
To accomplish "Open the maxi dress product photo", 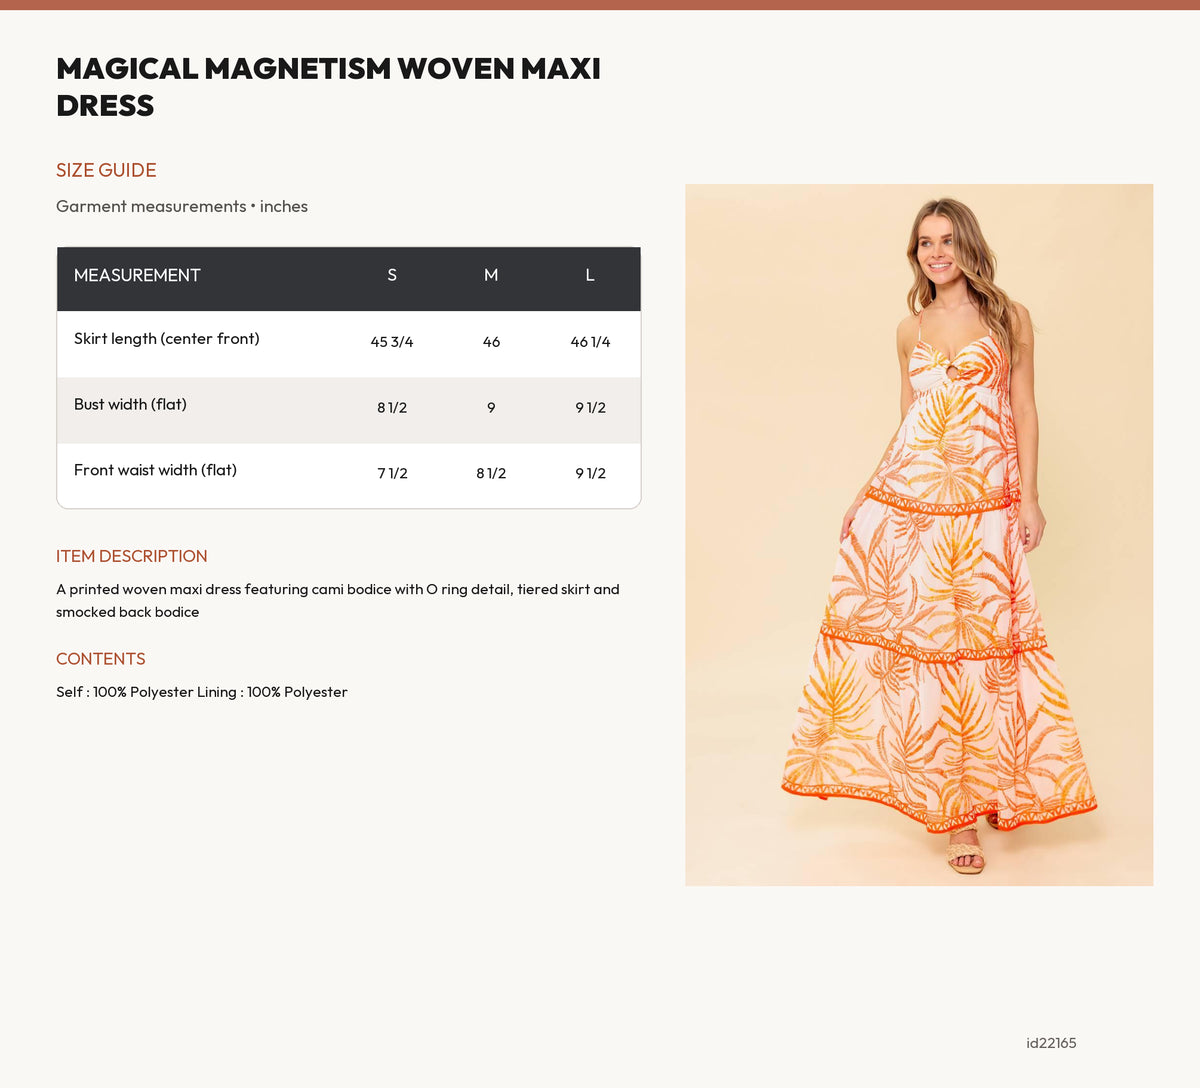I will [x=919, y=535].
